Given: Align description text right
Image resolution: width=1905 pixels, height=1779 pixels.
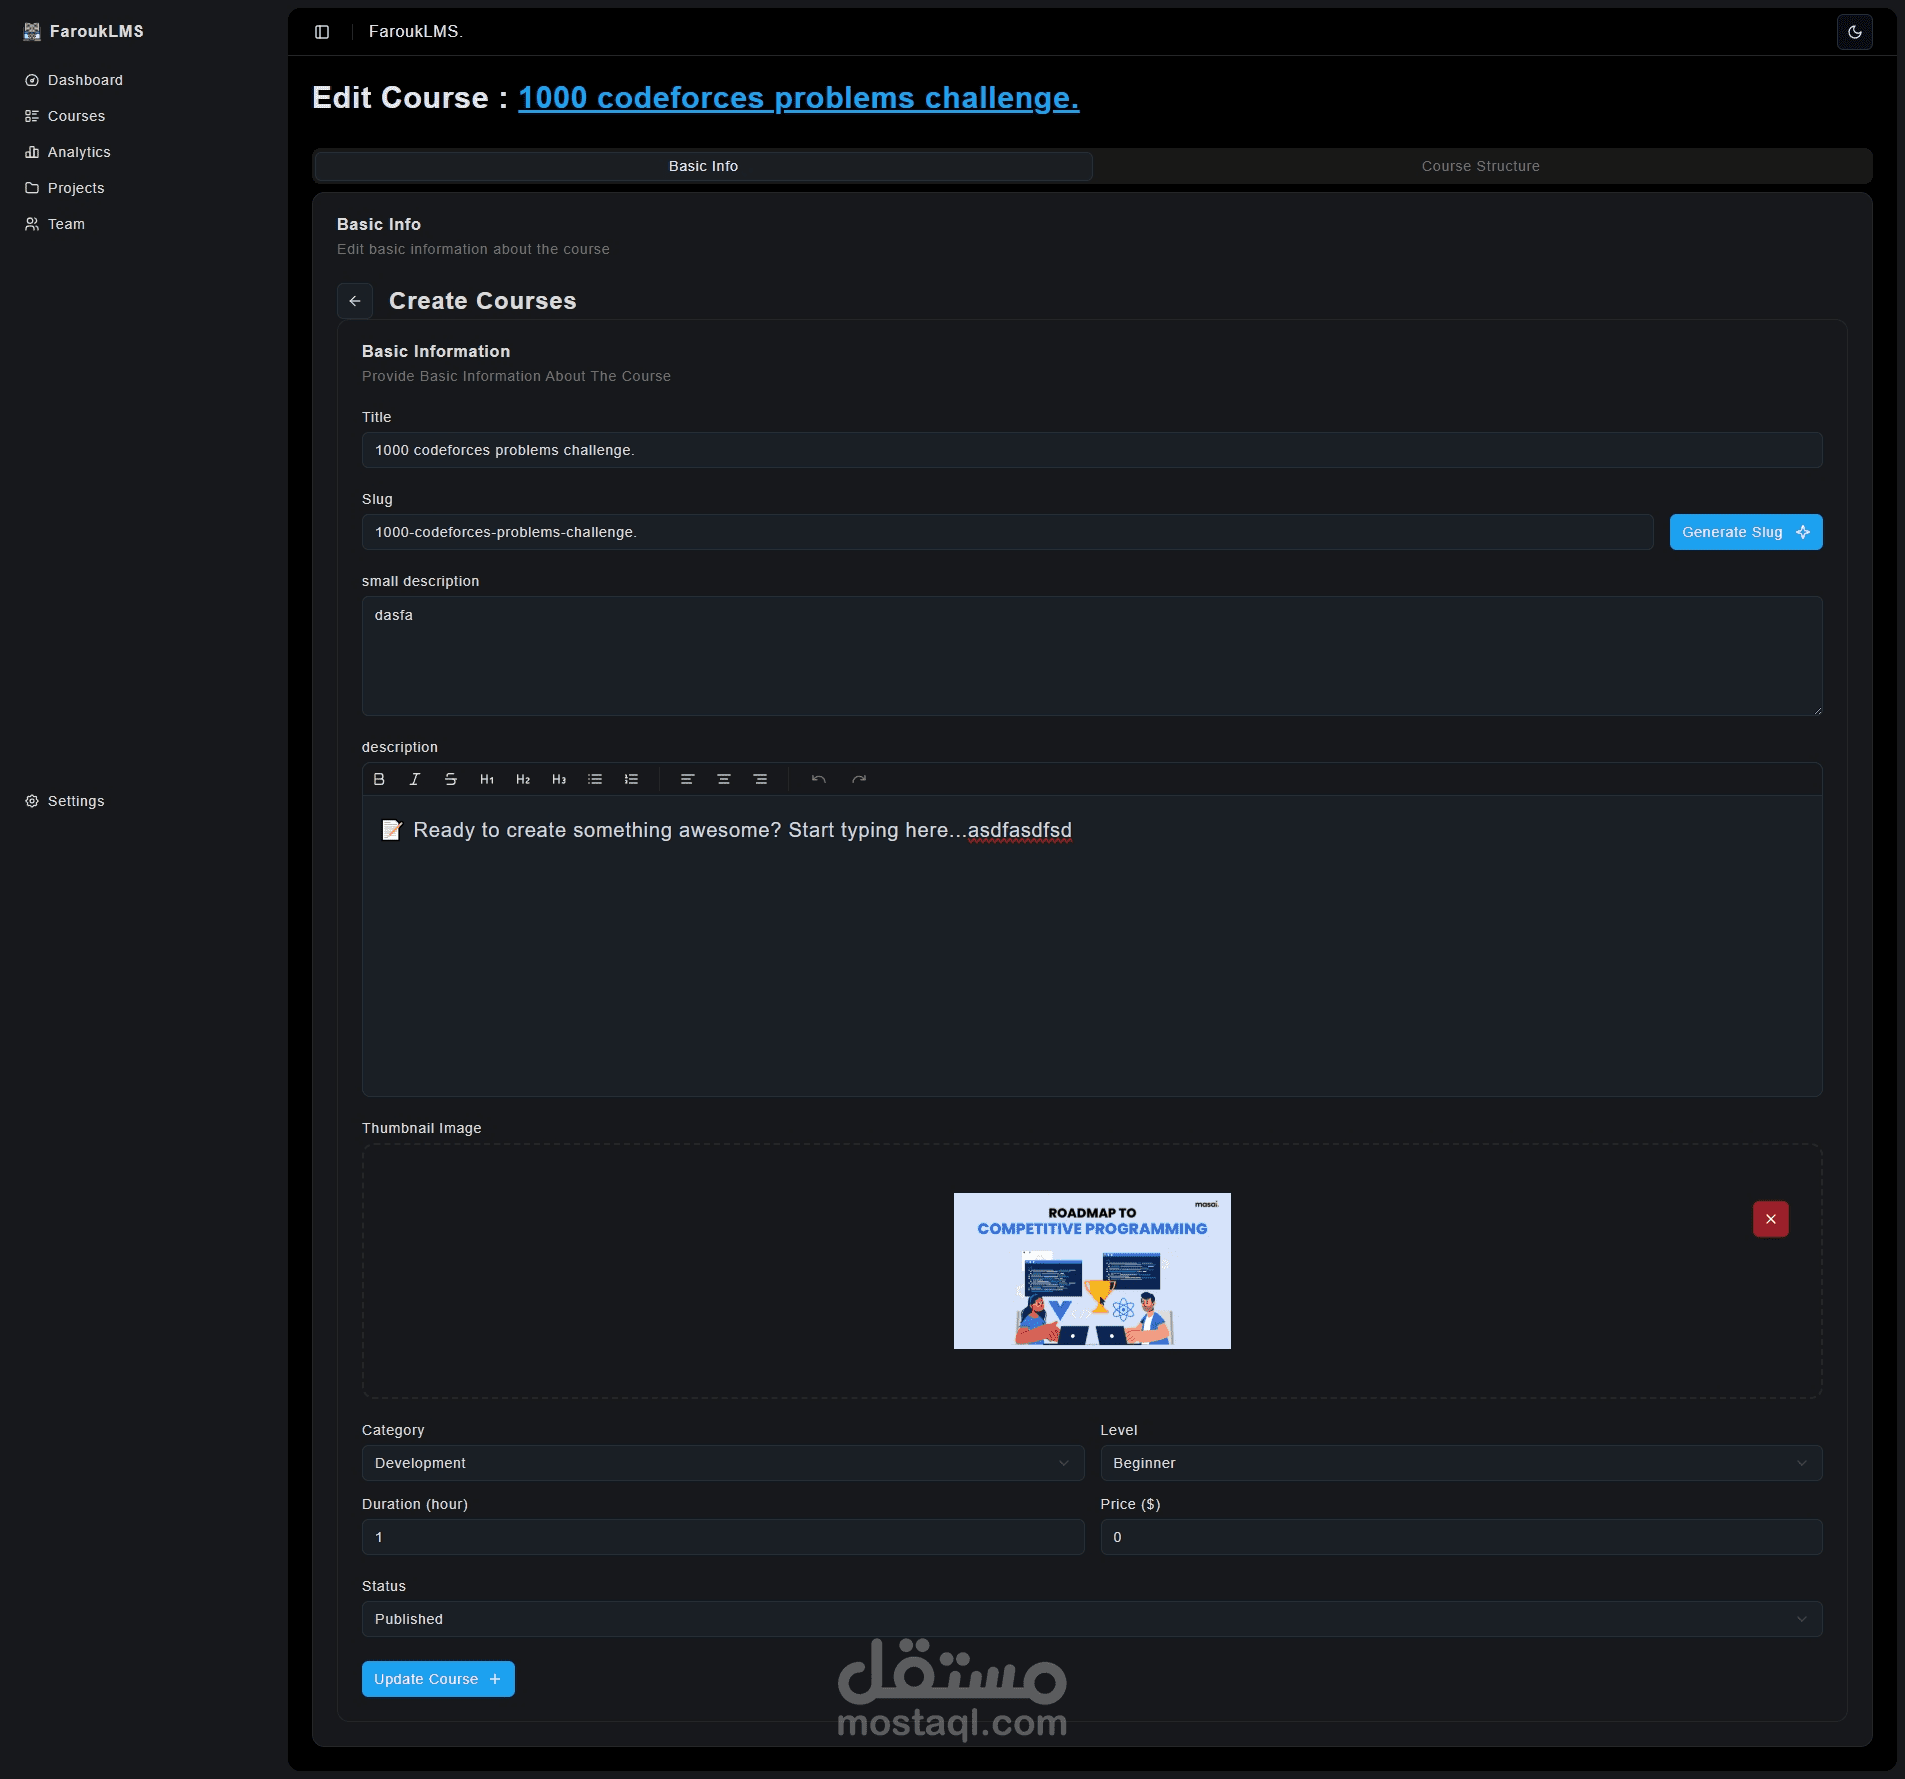Looking at the screenshot, I should (x=760, y=779).
